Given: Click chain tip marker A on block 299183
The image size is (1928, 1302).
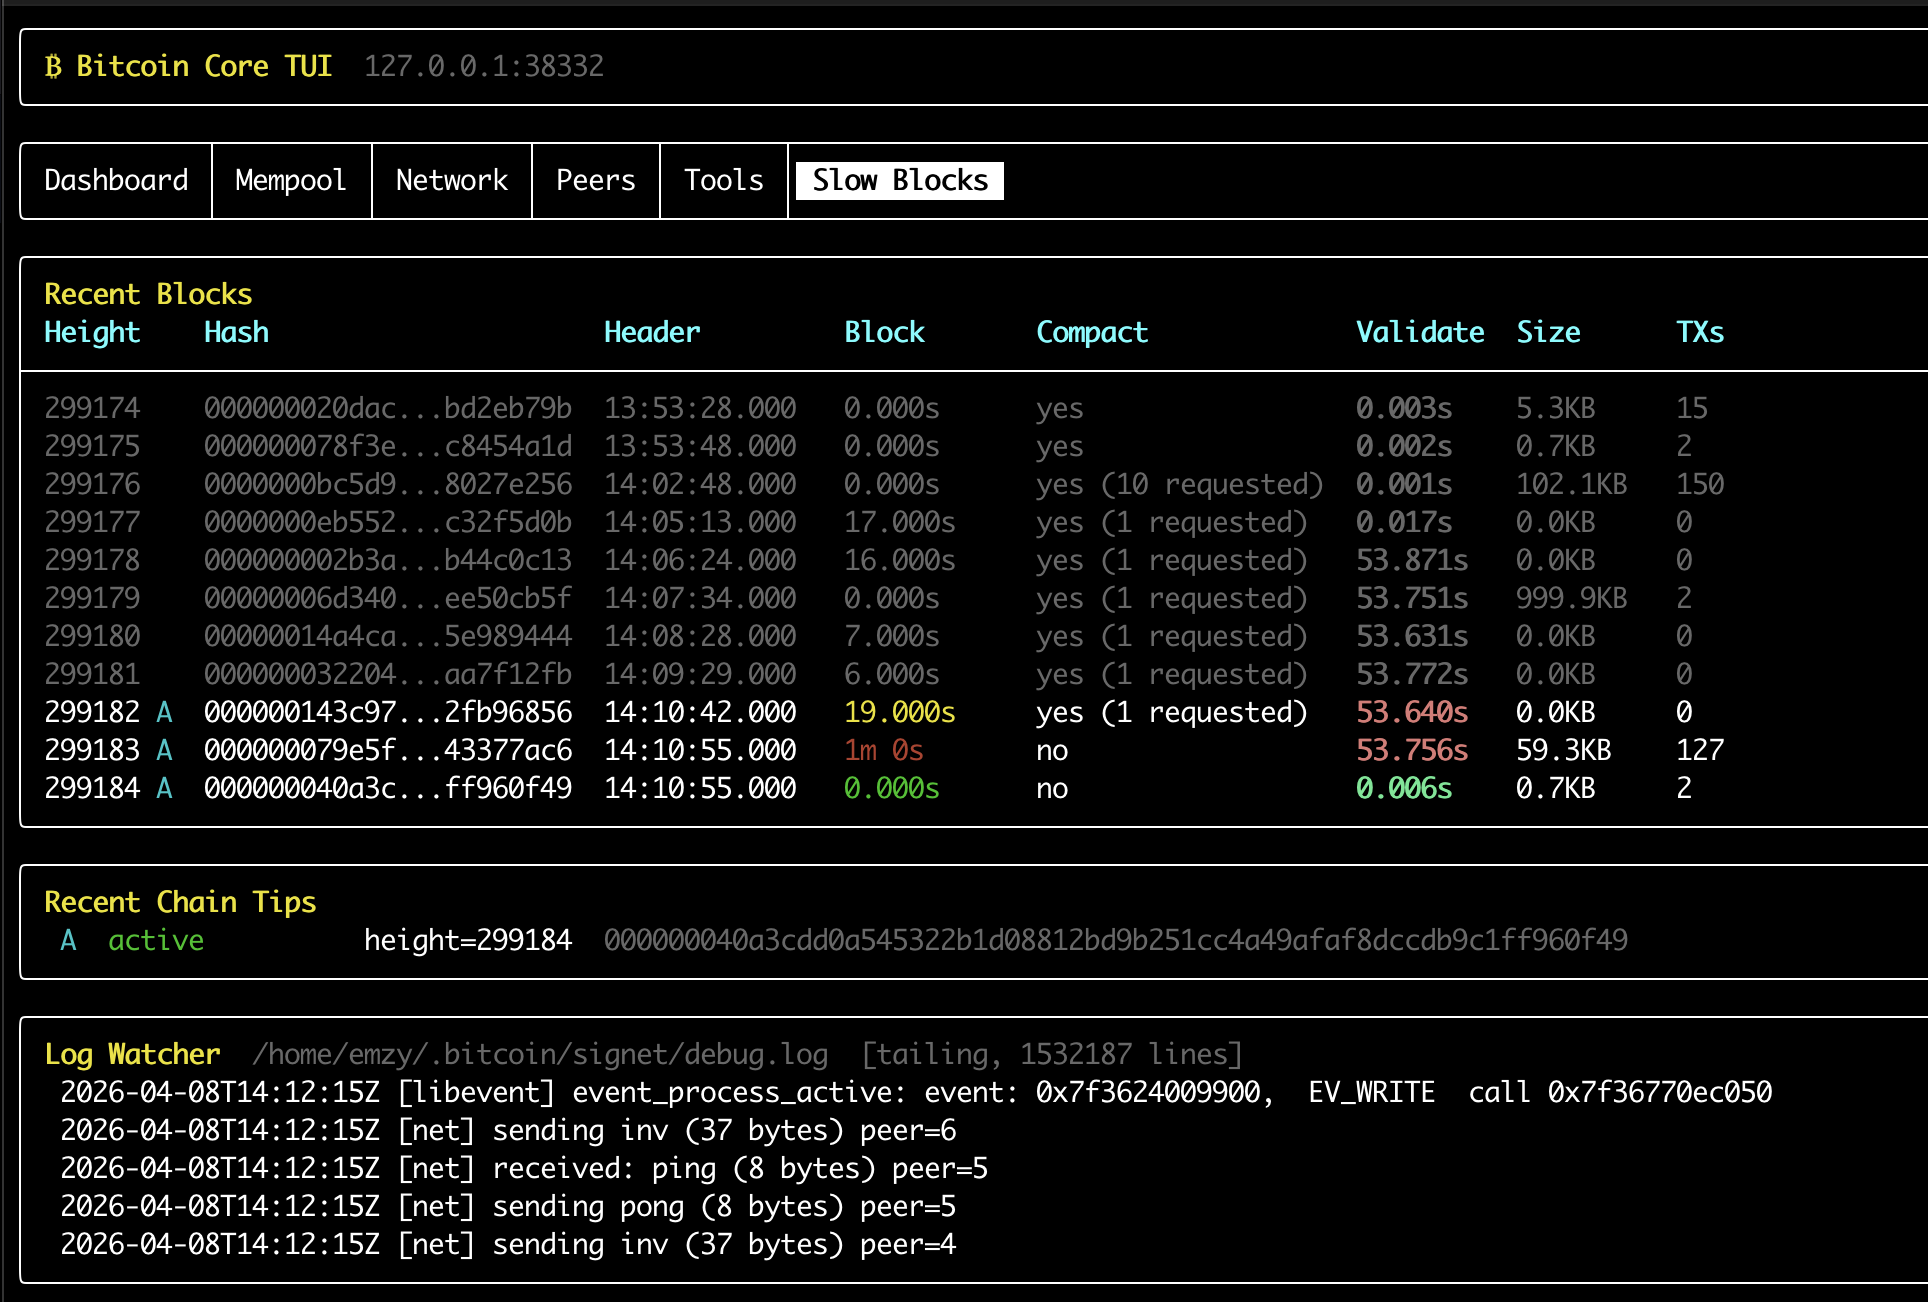Looking at the screenshot, I should (165, 750).
